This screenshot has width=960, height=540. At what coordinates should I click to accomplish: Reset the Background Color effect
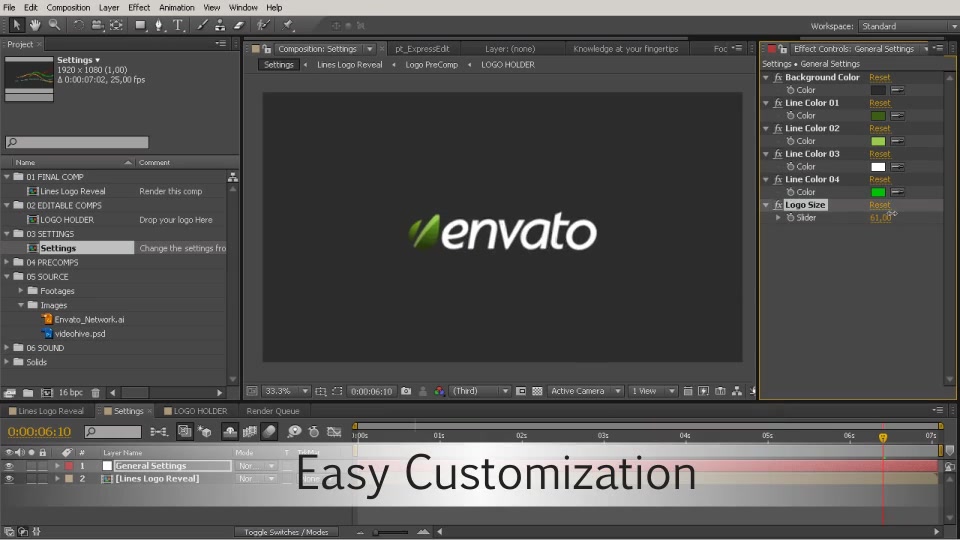pos(880,77)
